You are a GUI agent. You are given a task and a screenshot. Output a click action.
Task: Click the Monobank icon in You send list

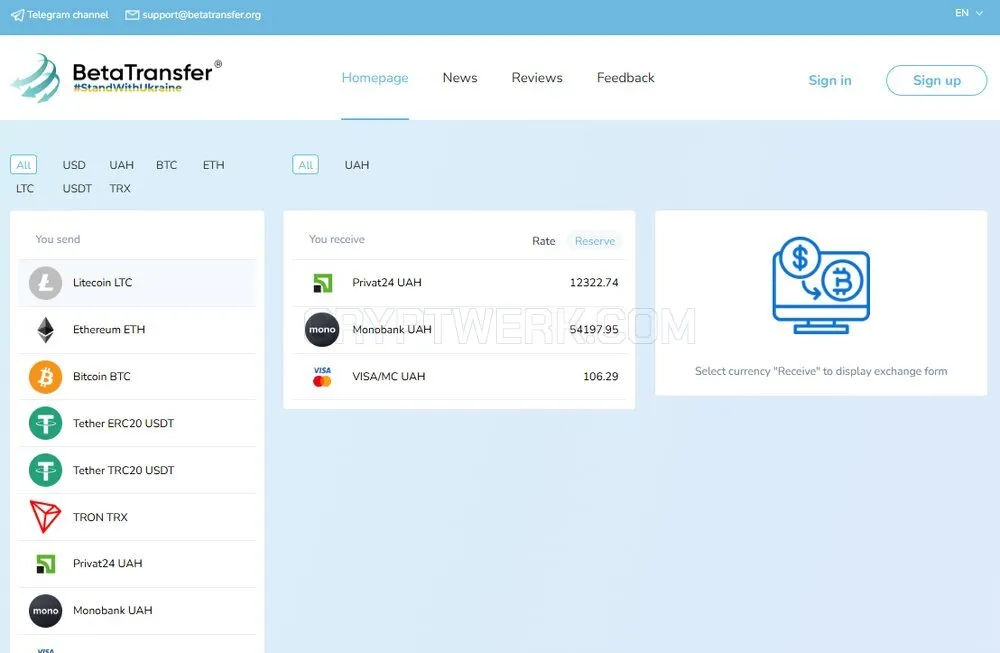pos(45,611)
